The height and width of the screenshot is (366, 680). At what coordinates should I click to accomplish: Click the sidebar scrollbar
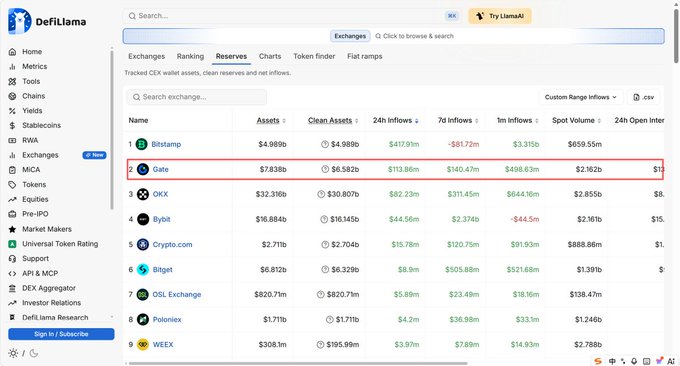(x=112, y=130)
